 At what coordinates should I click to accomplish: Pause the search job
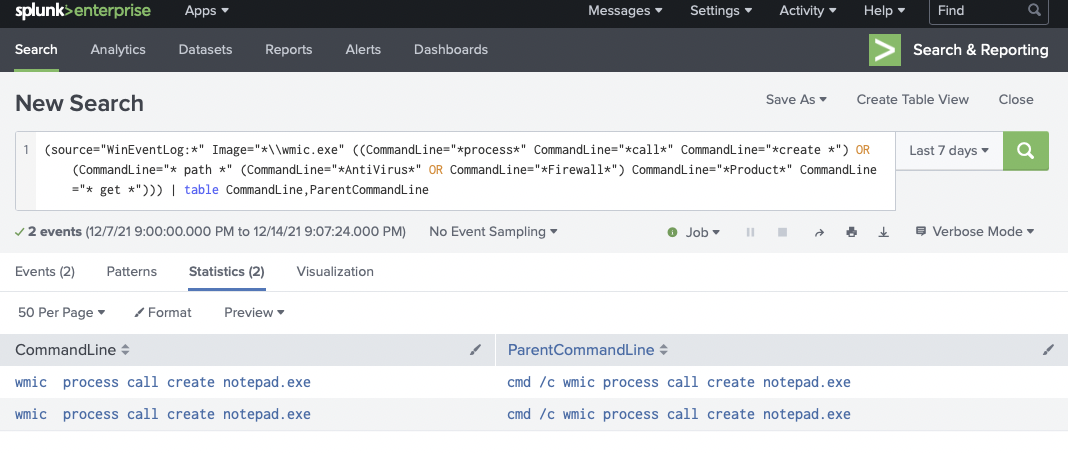(751, 232)
